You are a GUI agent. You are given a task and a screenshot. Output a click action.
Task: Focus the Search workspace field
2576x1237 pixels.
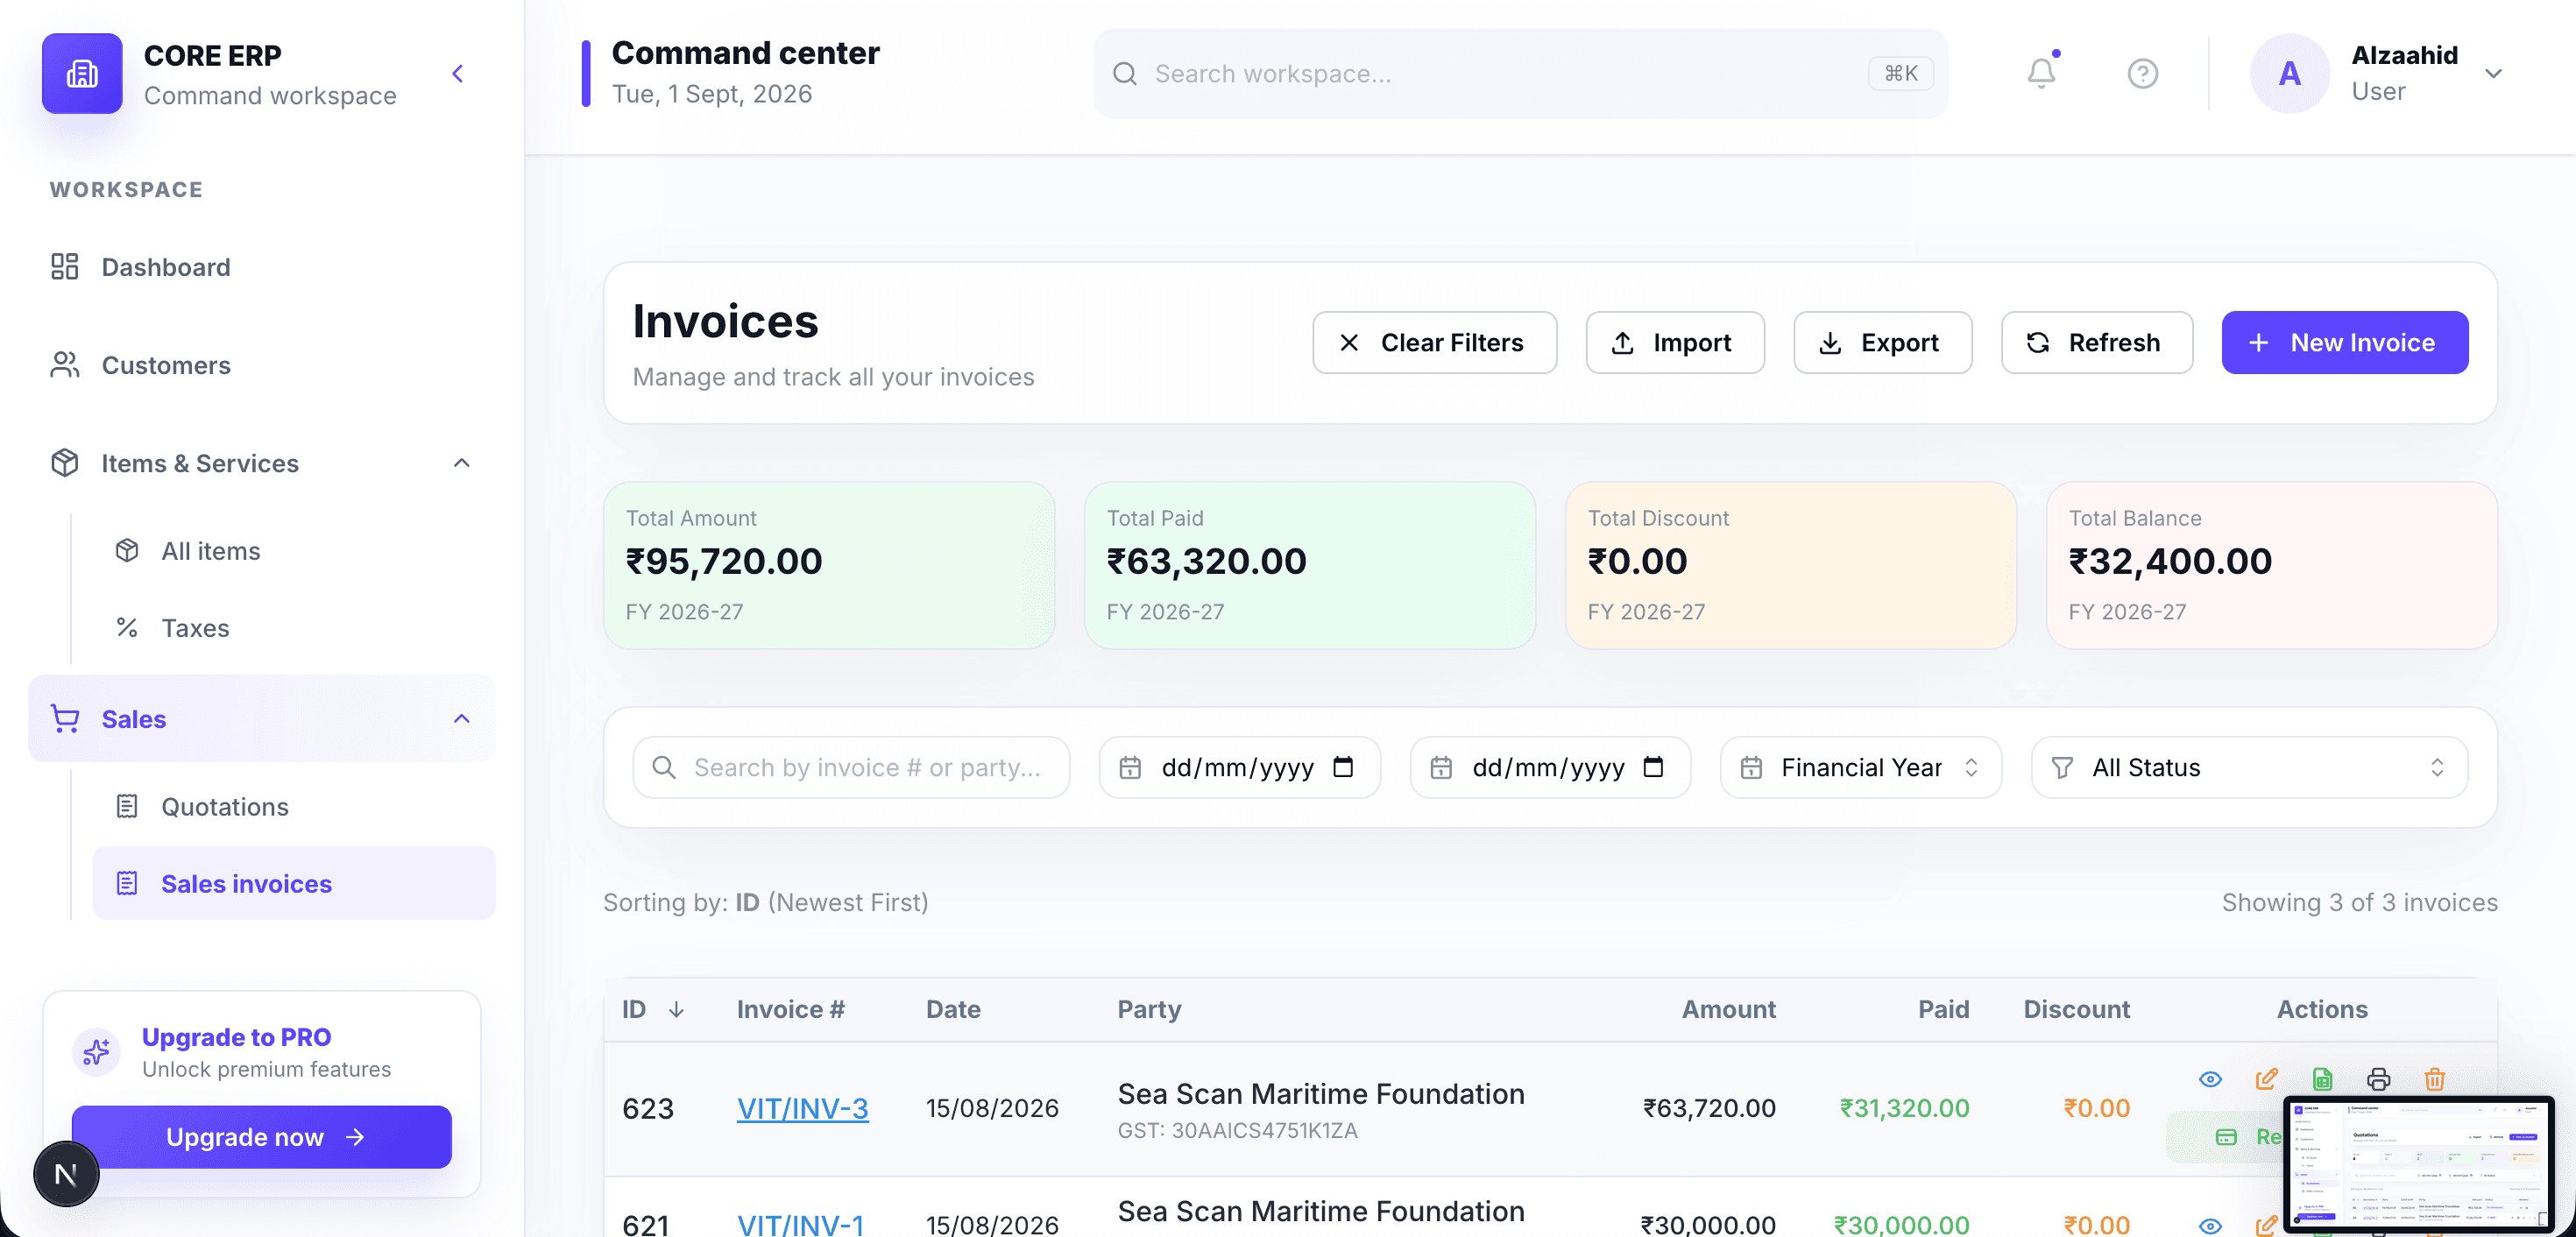(x=1520, y=73)
